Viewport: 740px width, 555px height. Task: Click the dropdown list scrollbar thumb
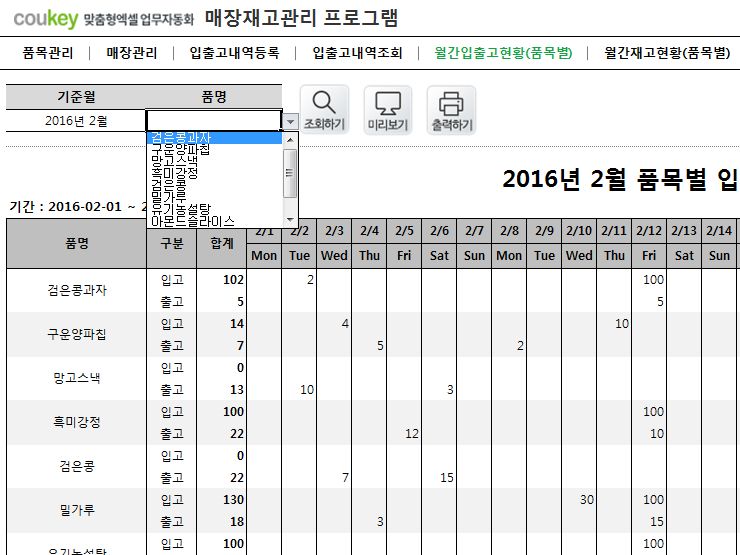[x=290, y=173]
